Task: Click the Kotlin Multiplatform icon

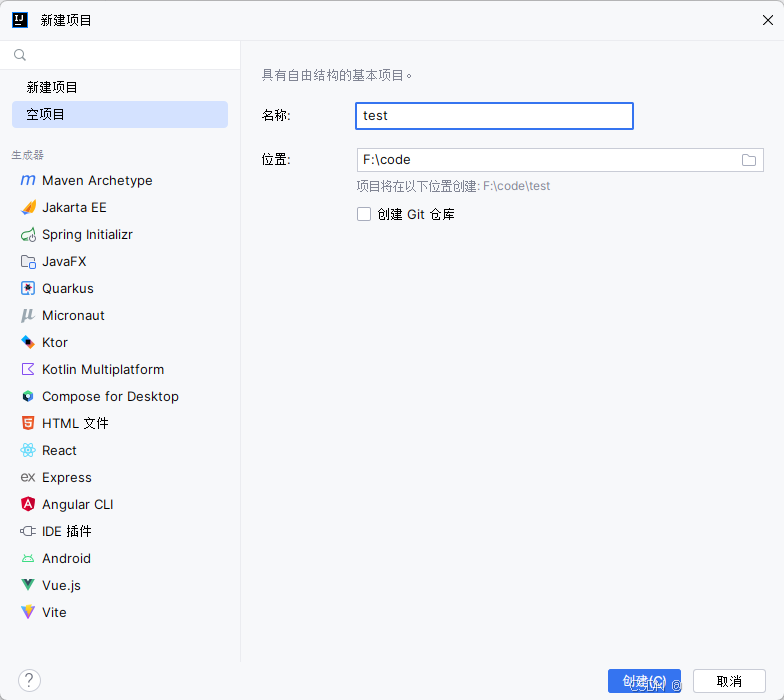Action: click(x=28, y=369)
